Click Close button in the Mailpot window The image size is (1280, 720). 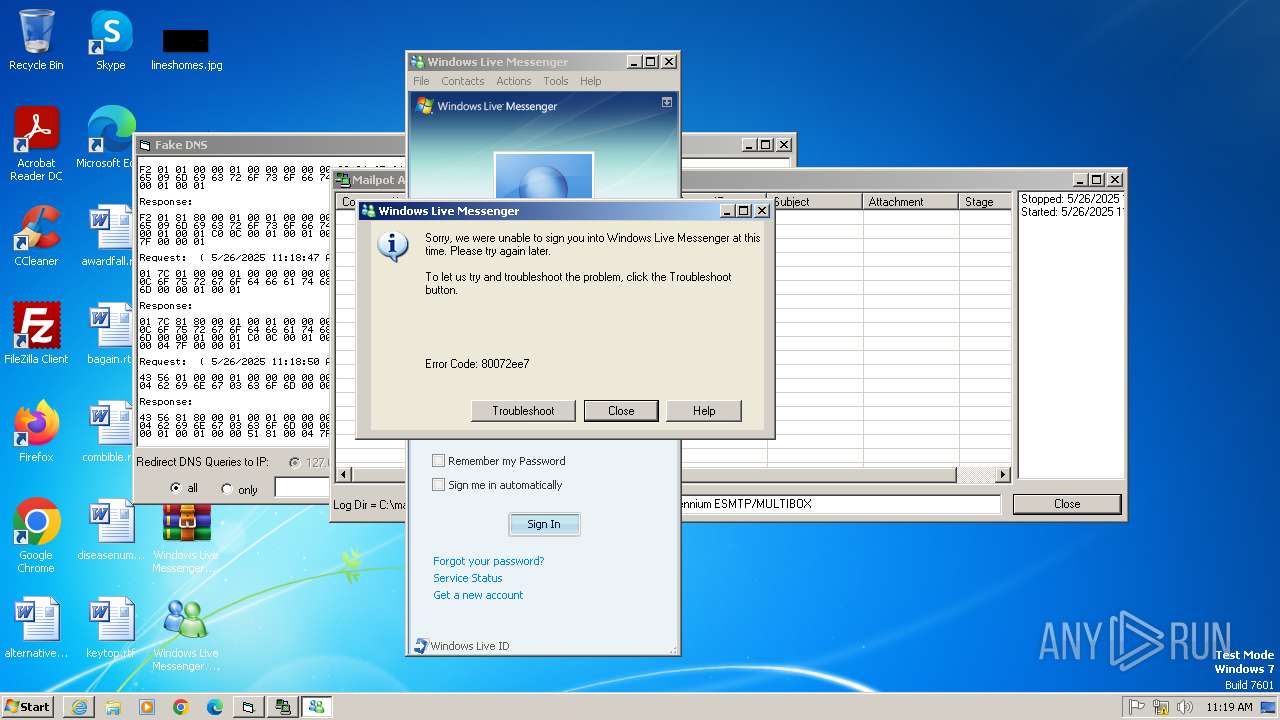(x=1067, y=504)
